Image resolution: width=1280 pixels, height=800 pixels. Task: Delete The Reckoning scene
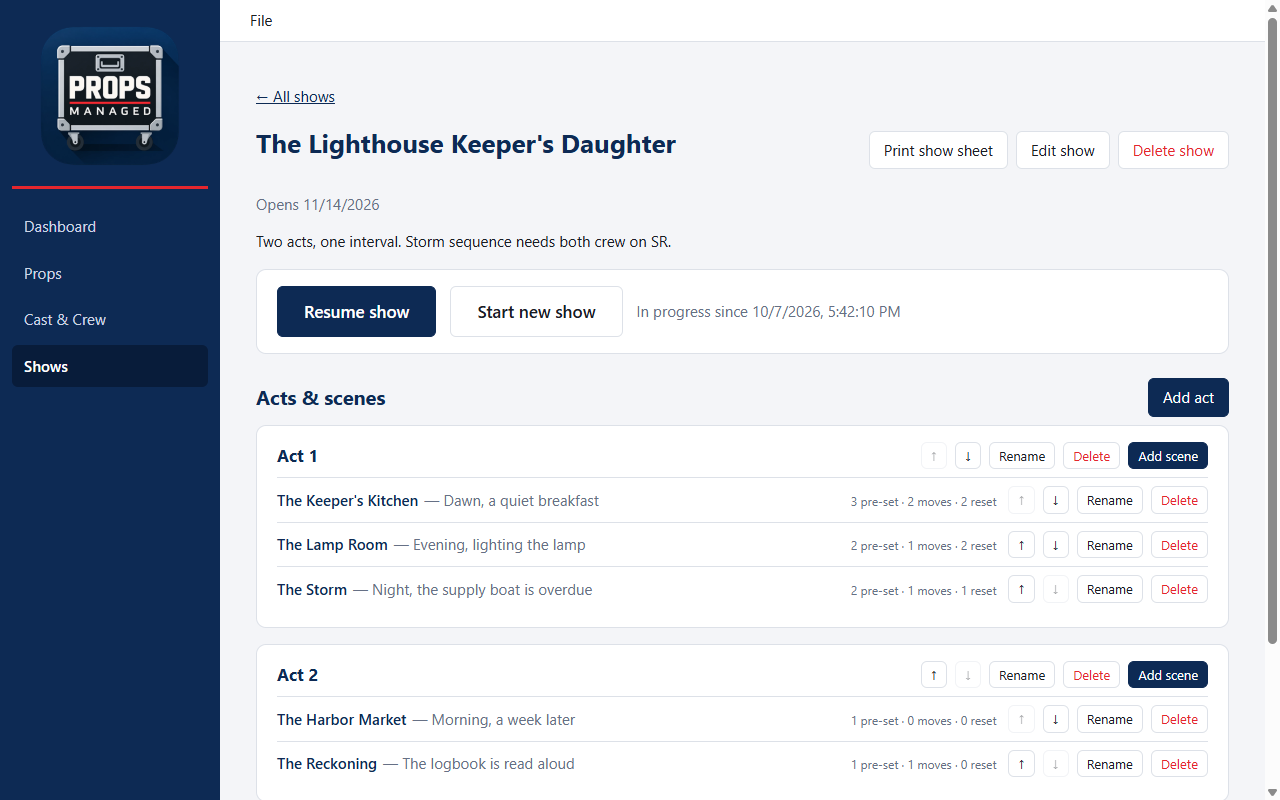[x=1179, y=764]
